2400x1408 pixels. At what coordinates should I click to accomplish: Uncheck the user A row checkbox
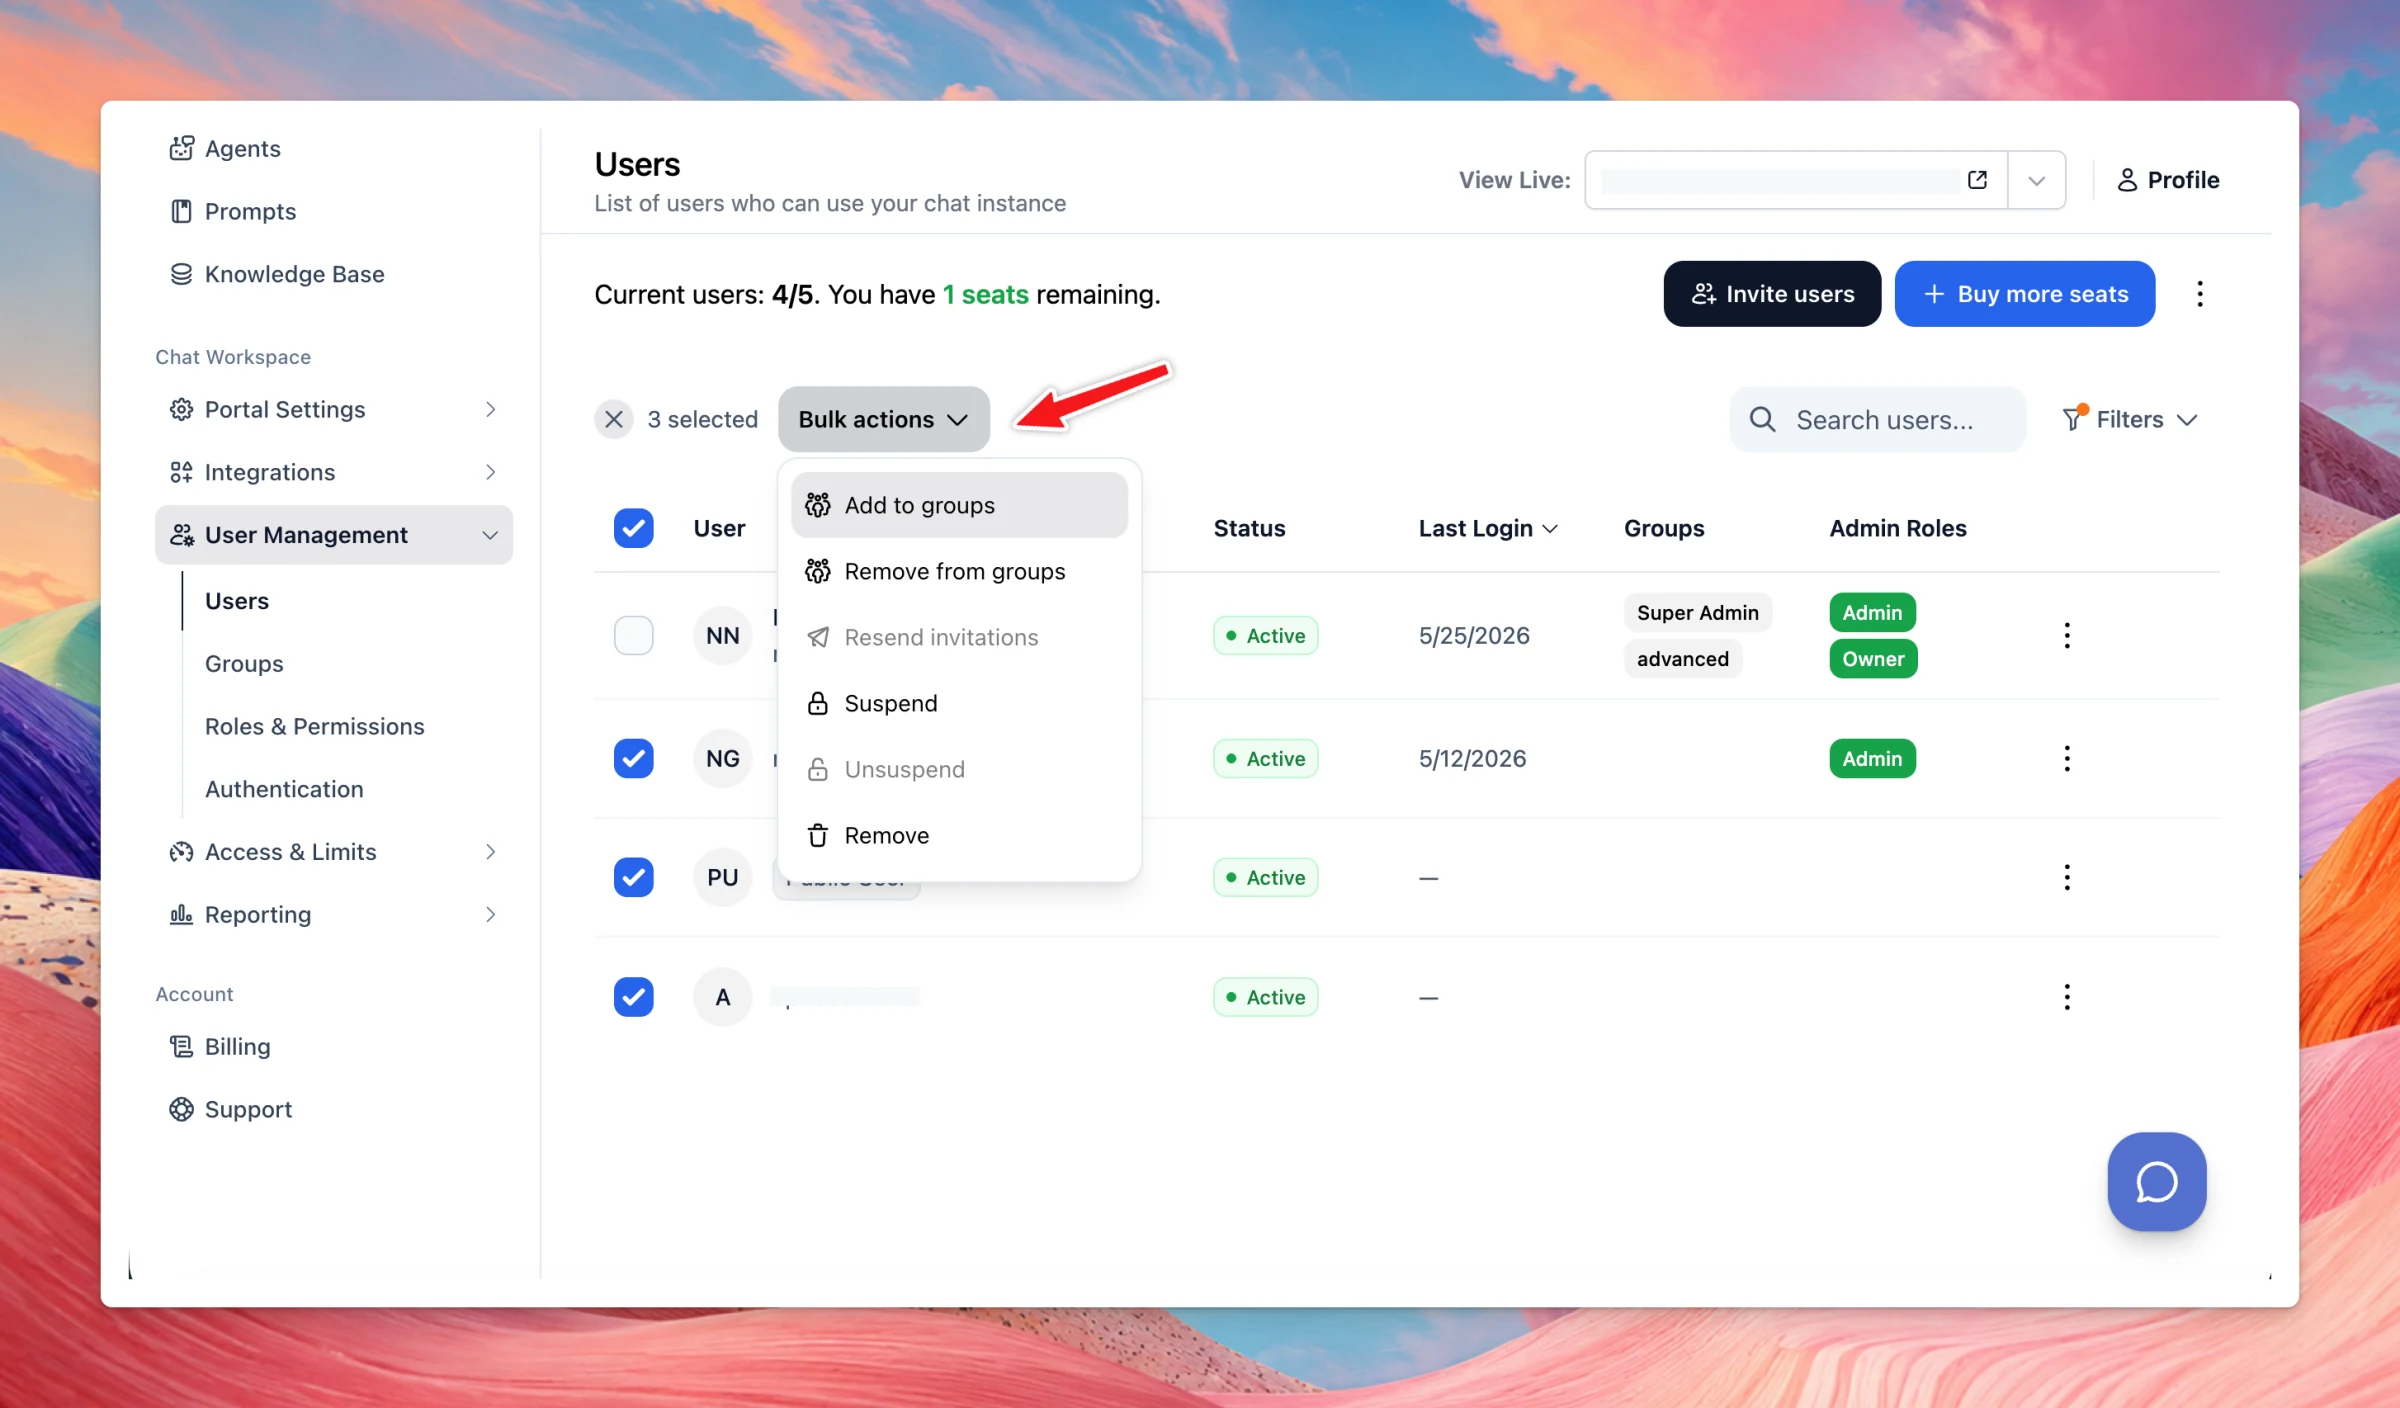pos(634,997)
